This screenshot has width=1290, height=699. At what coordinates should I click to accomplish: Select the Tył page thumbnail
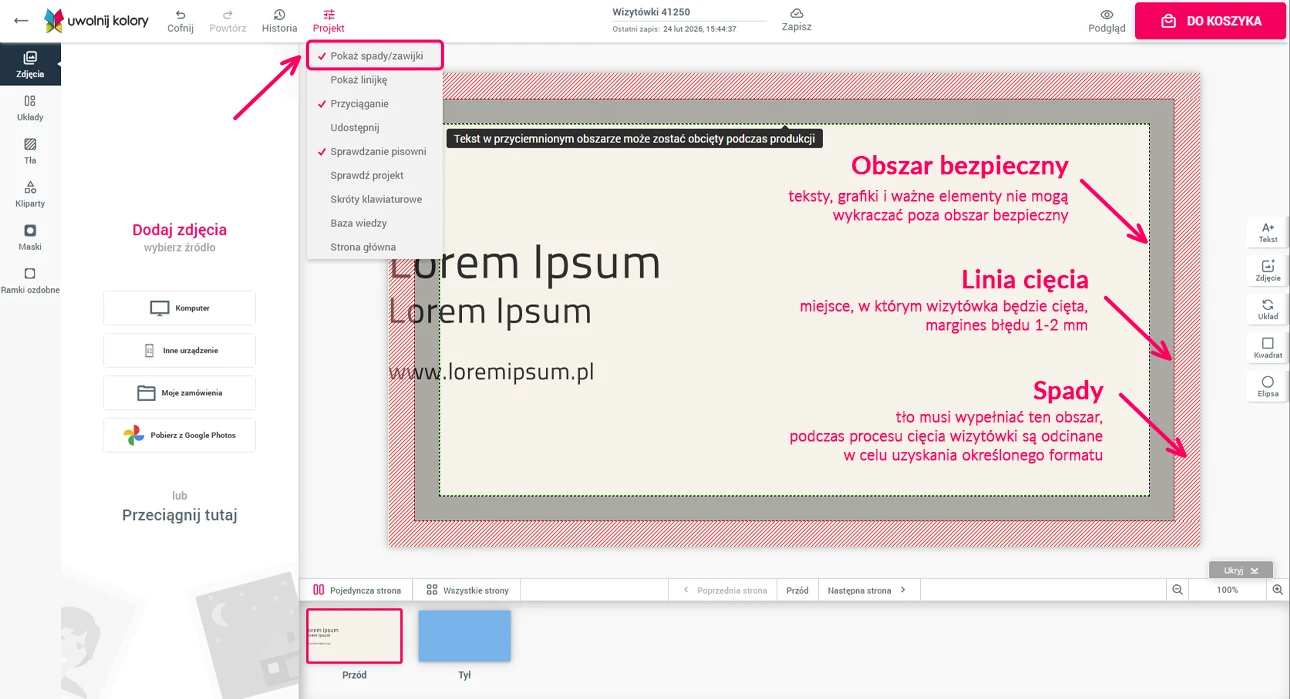click(464, 637)
